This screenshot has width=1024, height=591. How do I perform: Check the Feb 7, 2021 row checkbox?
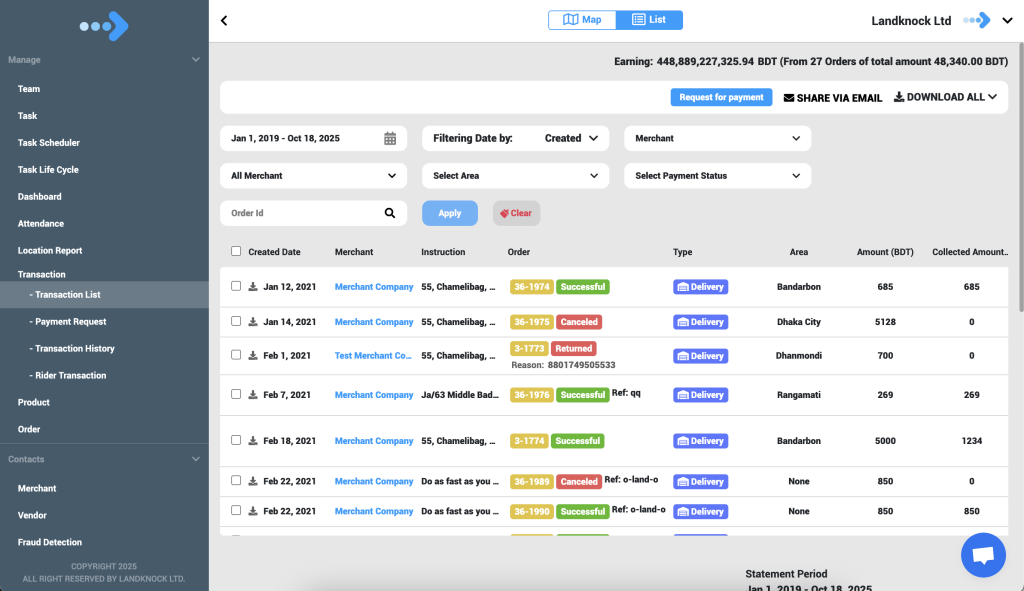click(x=236, y=394)
